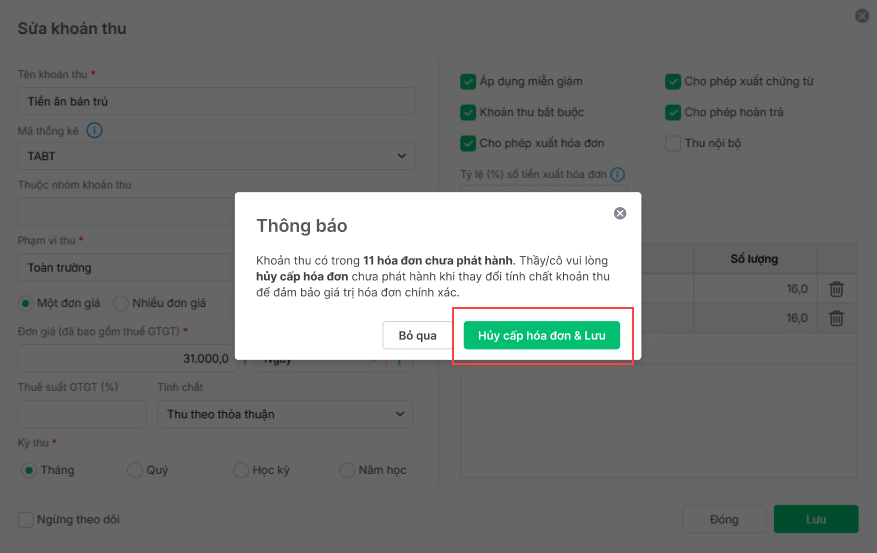Toggle Cho phép xuất hóa đơn checkbox
The height and width of the screenshot is (553, 877).
click(x=468, y=143)
